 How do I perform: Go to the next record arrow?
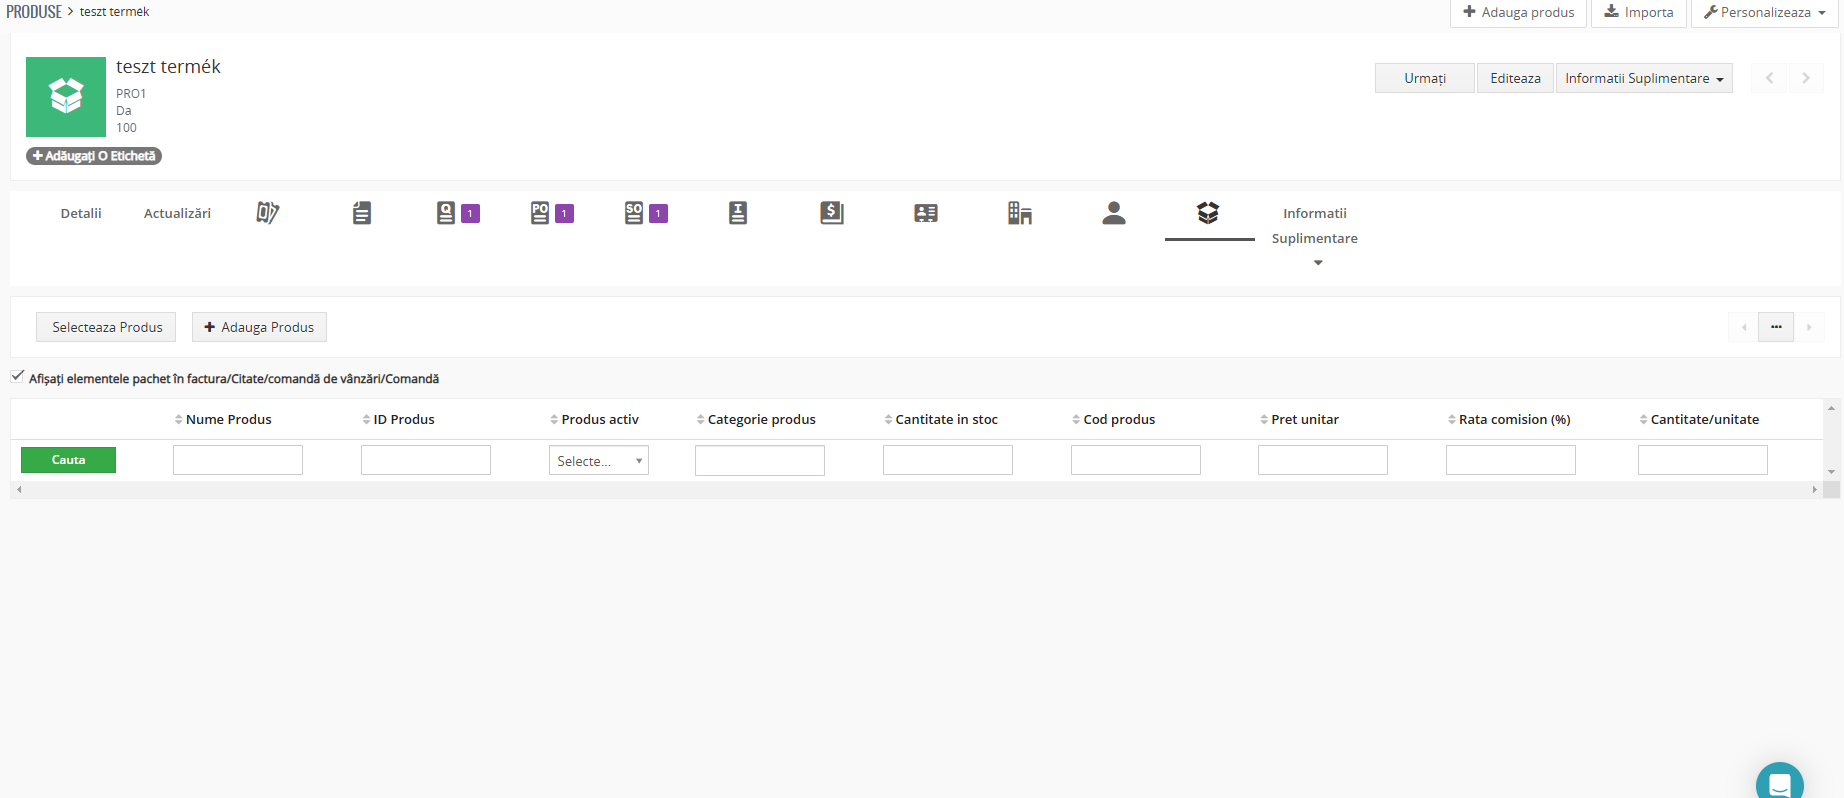1805,78
